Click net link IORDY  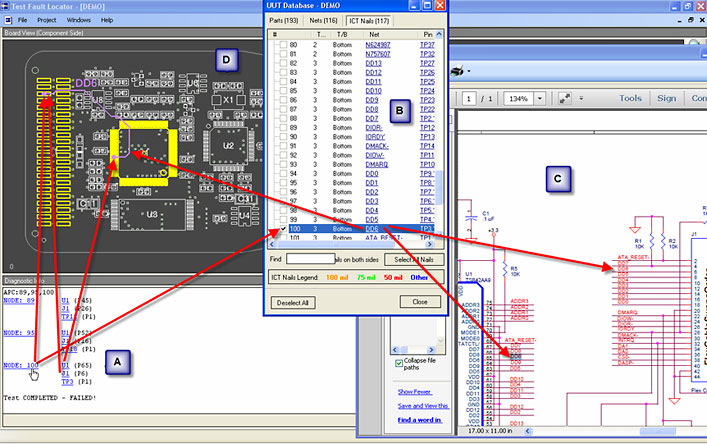point(375,137)
